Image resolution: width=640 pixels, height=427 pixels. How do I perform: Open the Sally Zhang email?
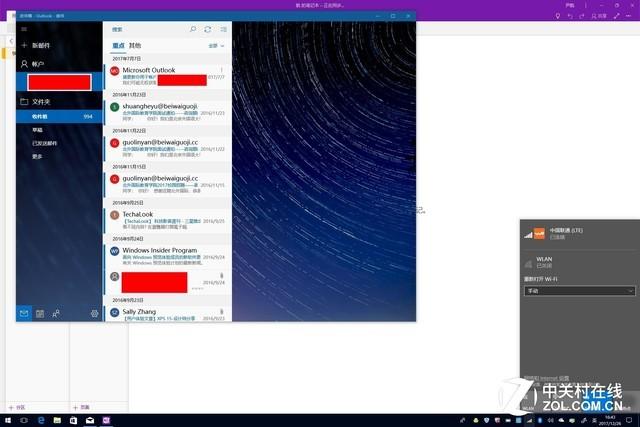point(168,314)
